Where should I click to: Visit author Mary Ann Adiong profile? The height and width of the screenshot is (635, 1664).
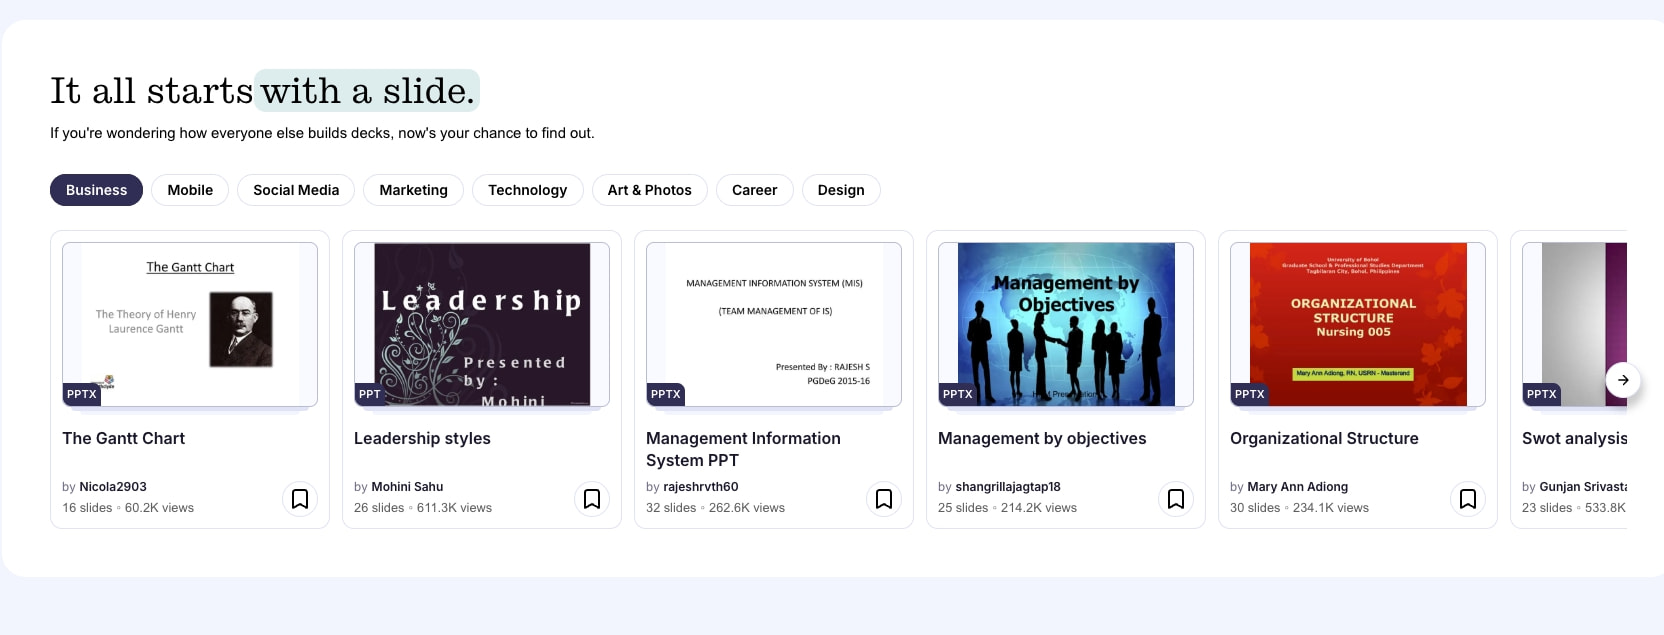click(x=1297, y=487)
